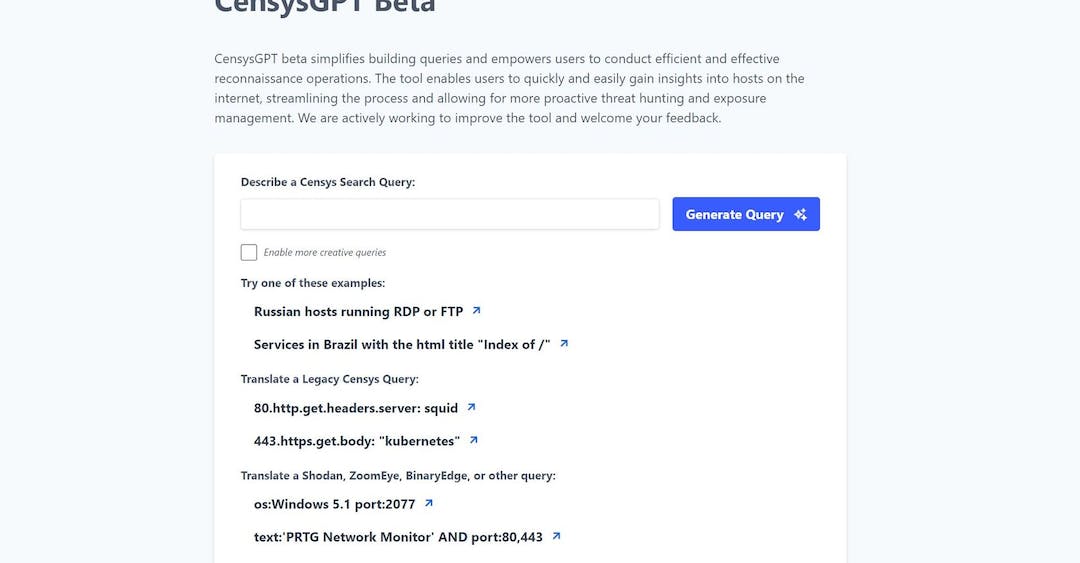Click arrow icon beside Russian hosts RDP example
The height and width of the screenshot is (563, 1080).
(x=476, y=311)
